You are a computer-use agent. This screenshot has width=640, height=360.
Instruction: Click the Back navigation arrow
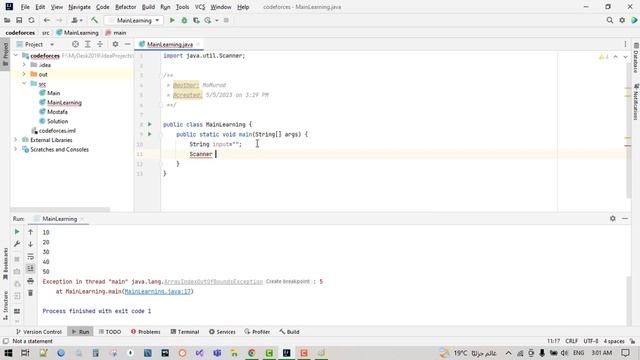47,20
